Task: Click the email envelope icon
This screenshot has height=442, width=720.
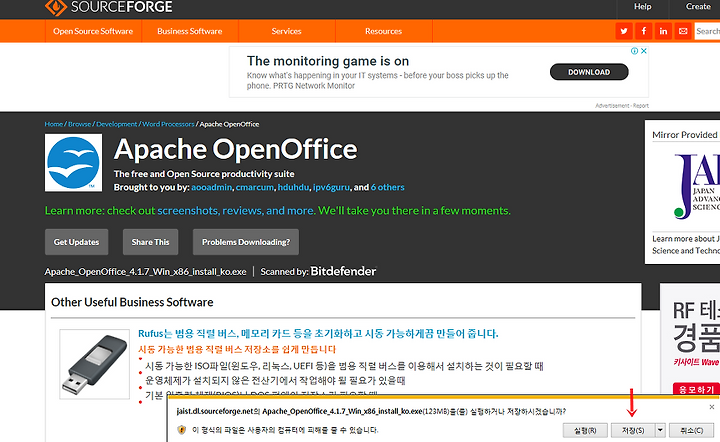Action: [x=683, y=31]
